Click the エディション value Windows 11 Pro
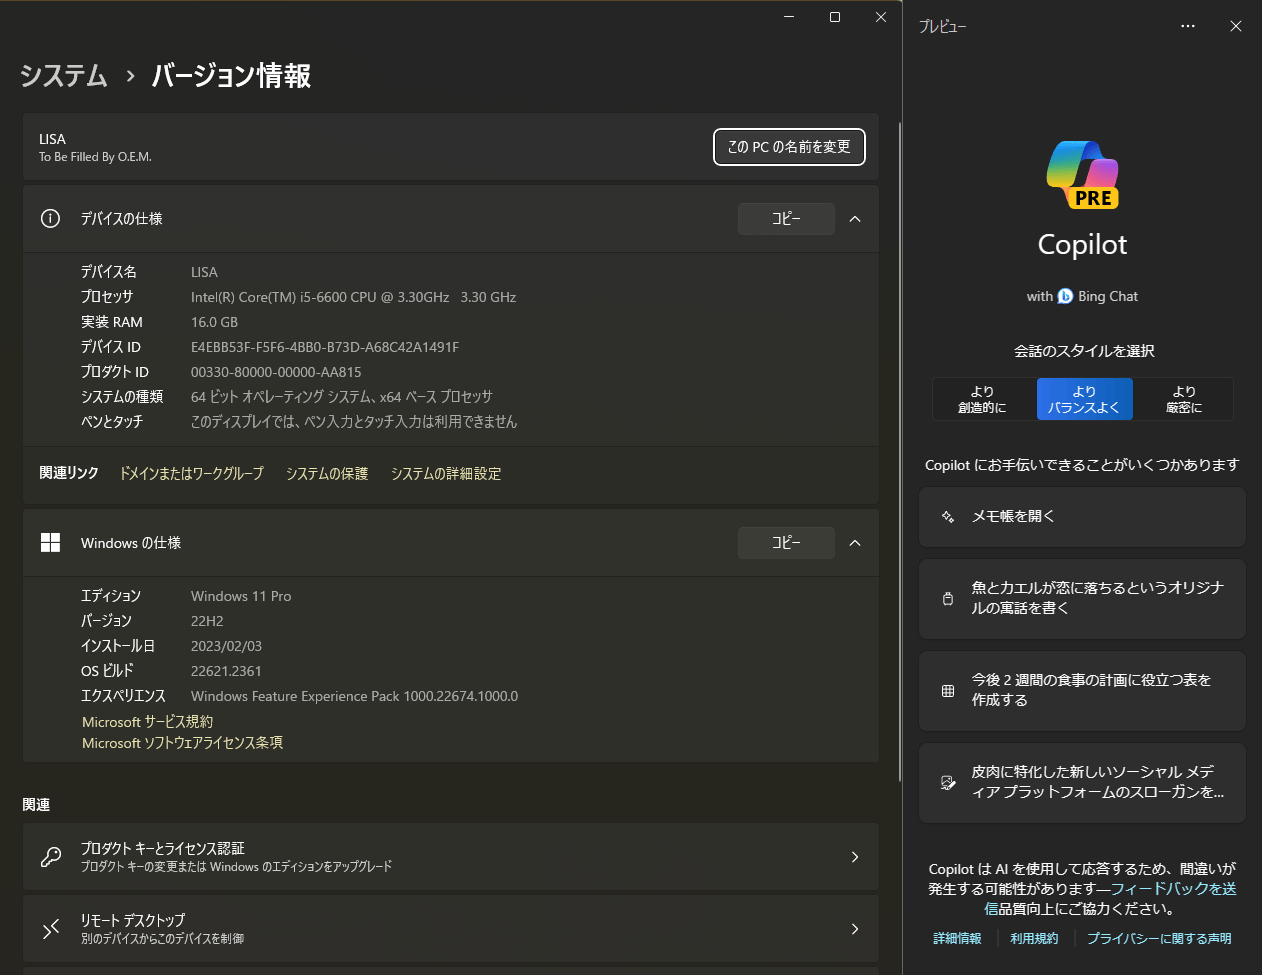This screenshot has width=1262, height=975. pos(241,596)
